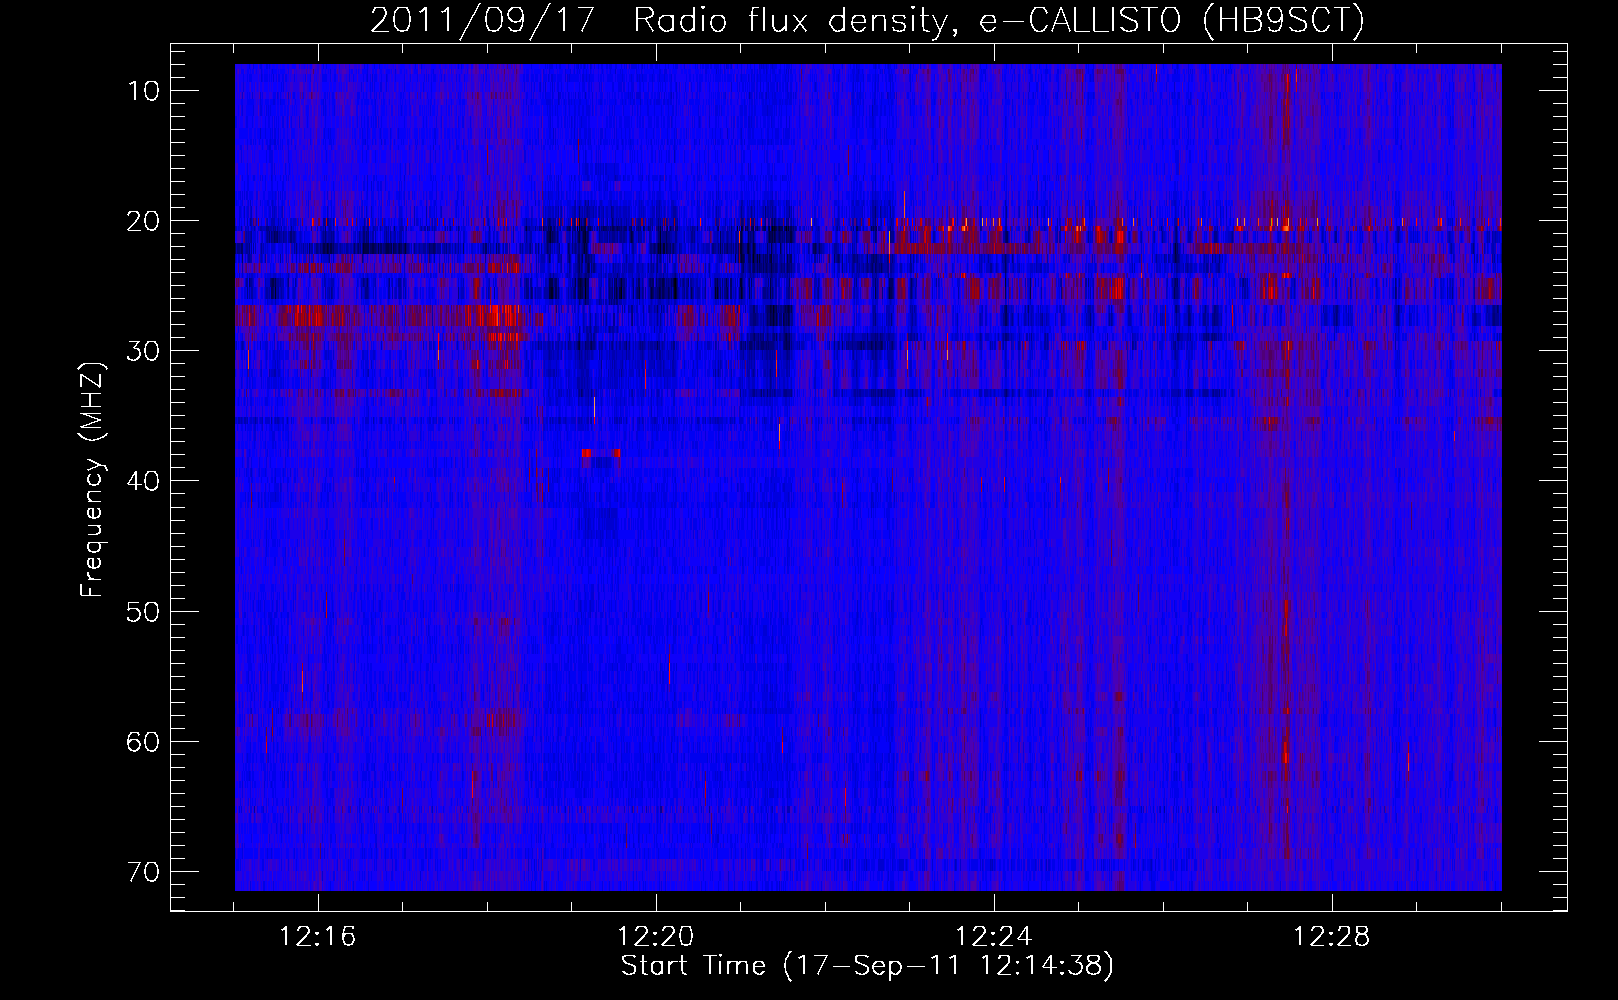The image size is (1618, 1000).
Task: Click the 70 MHz frequency tick label
Action: [144, 871]
